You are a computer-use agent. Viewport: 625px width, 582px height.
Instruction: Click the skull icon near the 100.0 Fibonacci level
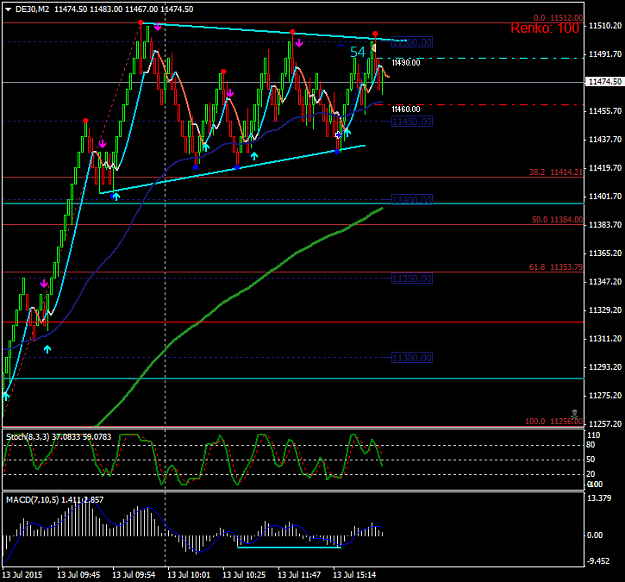coord(574,413)
